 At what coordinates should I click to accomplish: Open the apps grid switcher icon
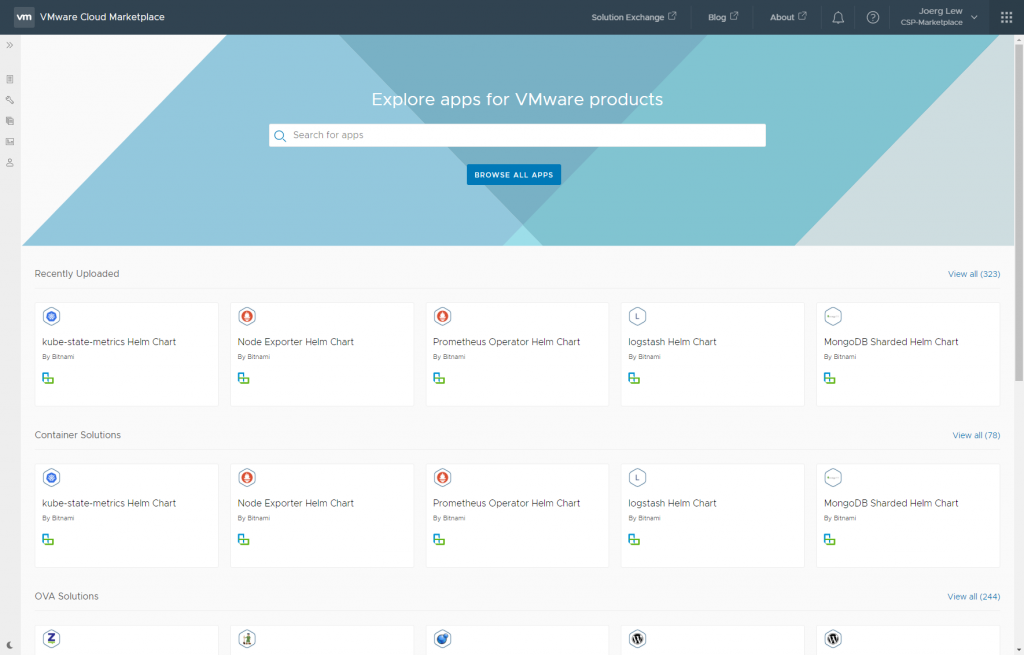pos(1006,17)
